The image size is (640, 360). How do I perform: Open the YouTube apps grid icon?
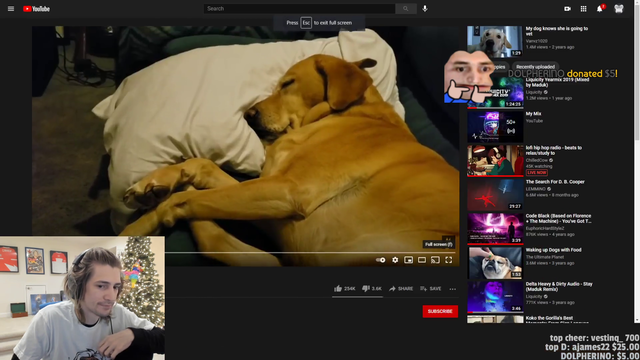(583, 9)
